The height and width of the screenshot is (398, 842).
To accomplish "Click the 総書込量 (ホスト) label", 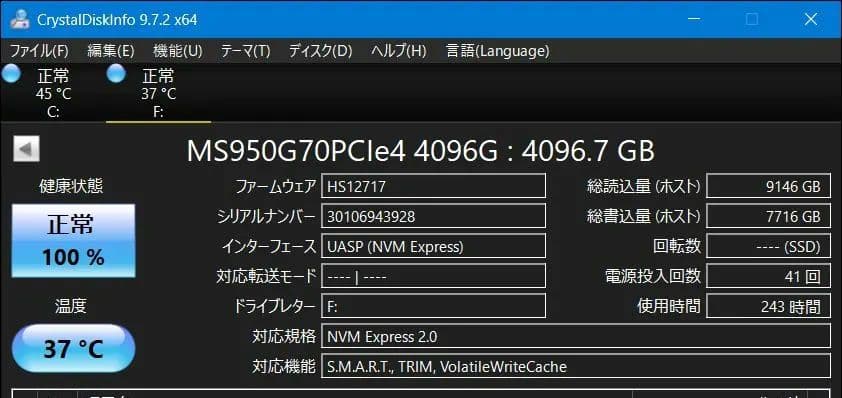I will pos(644,216).
